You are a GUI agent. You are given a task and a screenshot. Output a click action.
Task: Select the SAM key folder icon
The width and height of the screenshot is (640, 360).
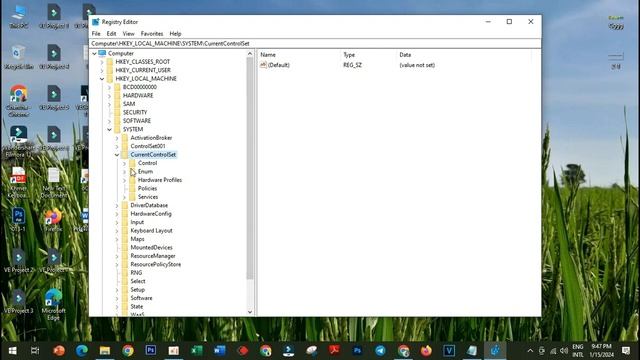click(x=117, y=104)
